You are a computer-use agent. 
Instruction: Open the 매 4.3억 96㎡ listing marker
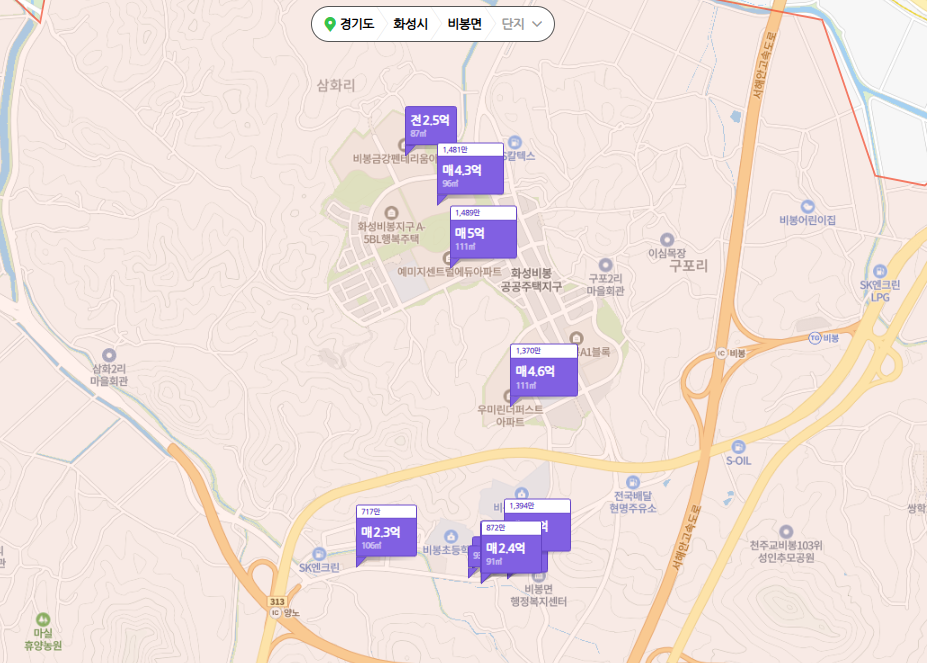[x=471, y=169]
